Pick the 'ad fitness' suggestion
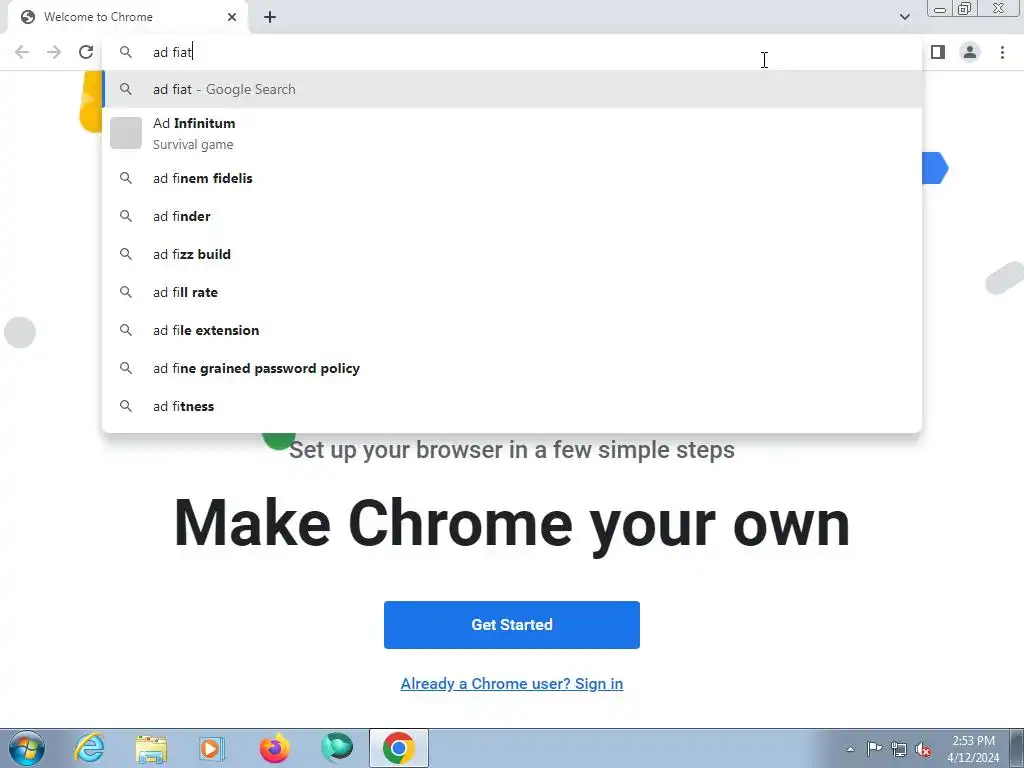This screenshot has width=1024, height=768. tap(512, 406)
